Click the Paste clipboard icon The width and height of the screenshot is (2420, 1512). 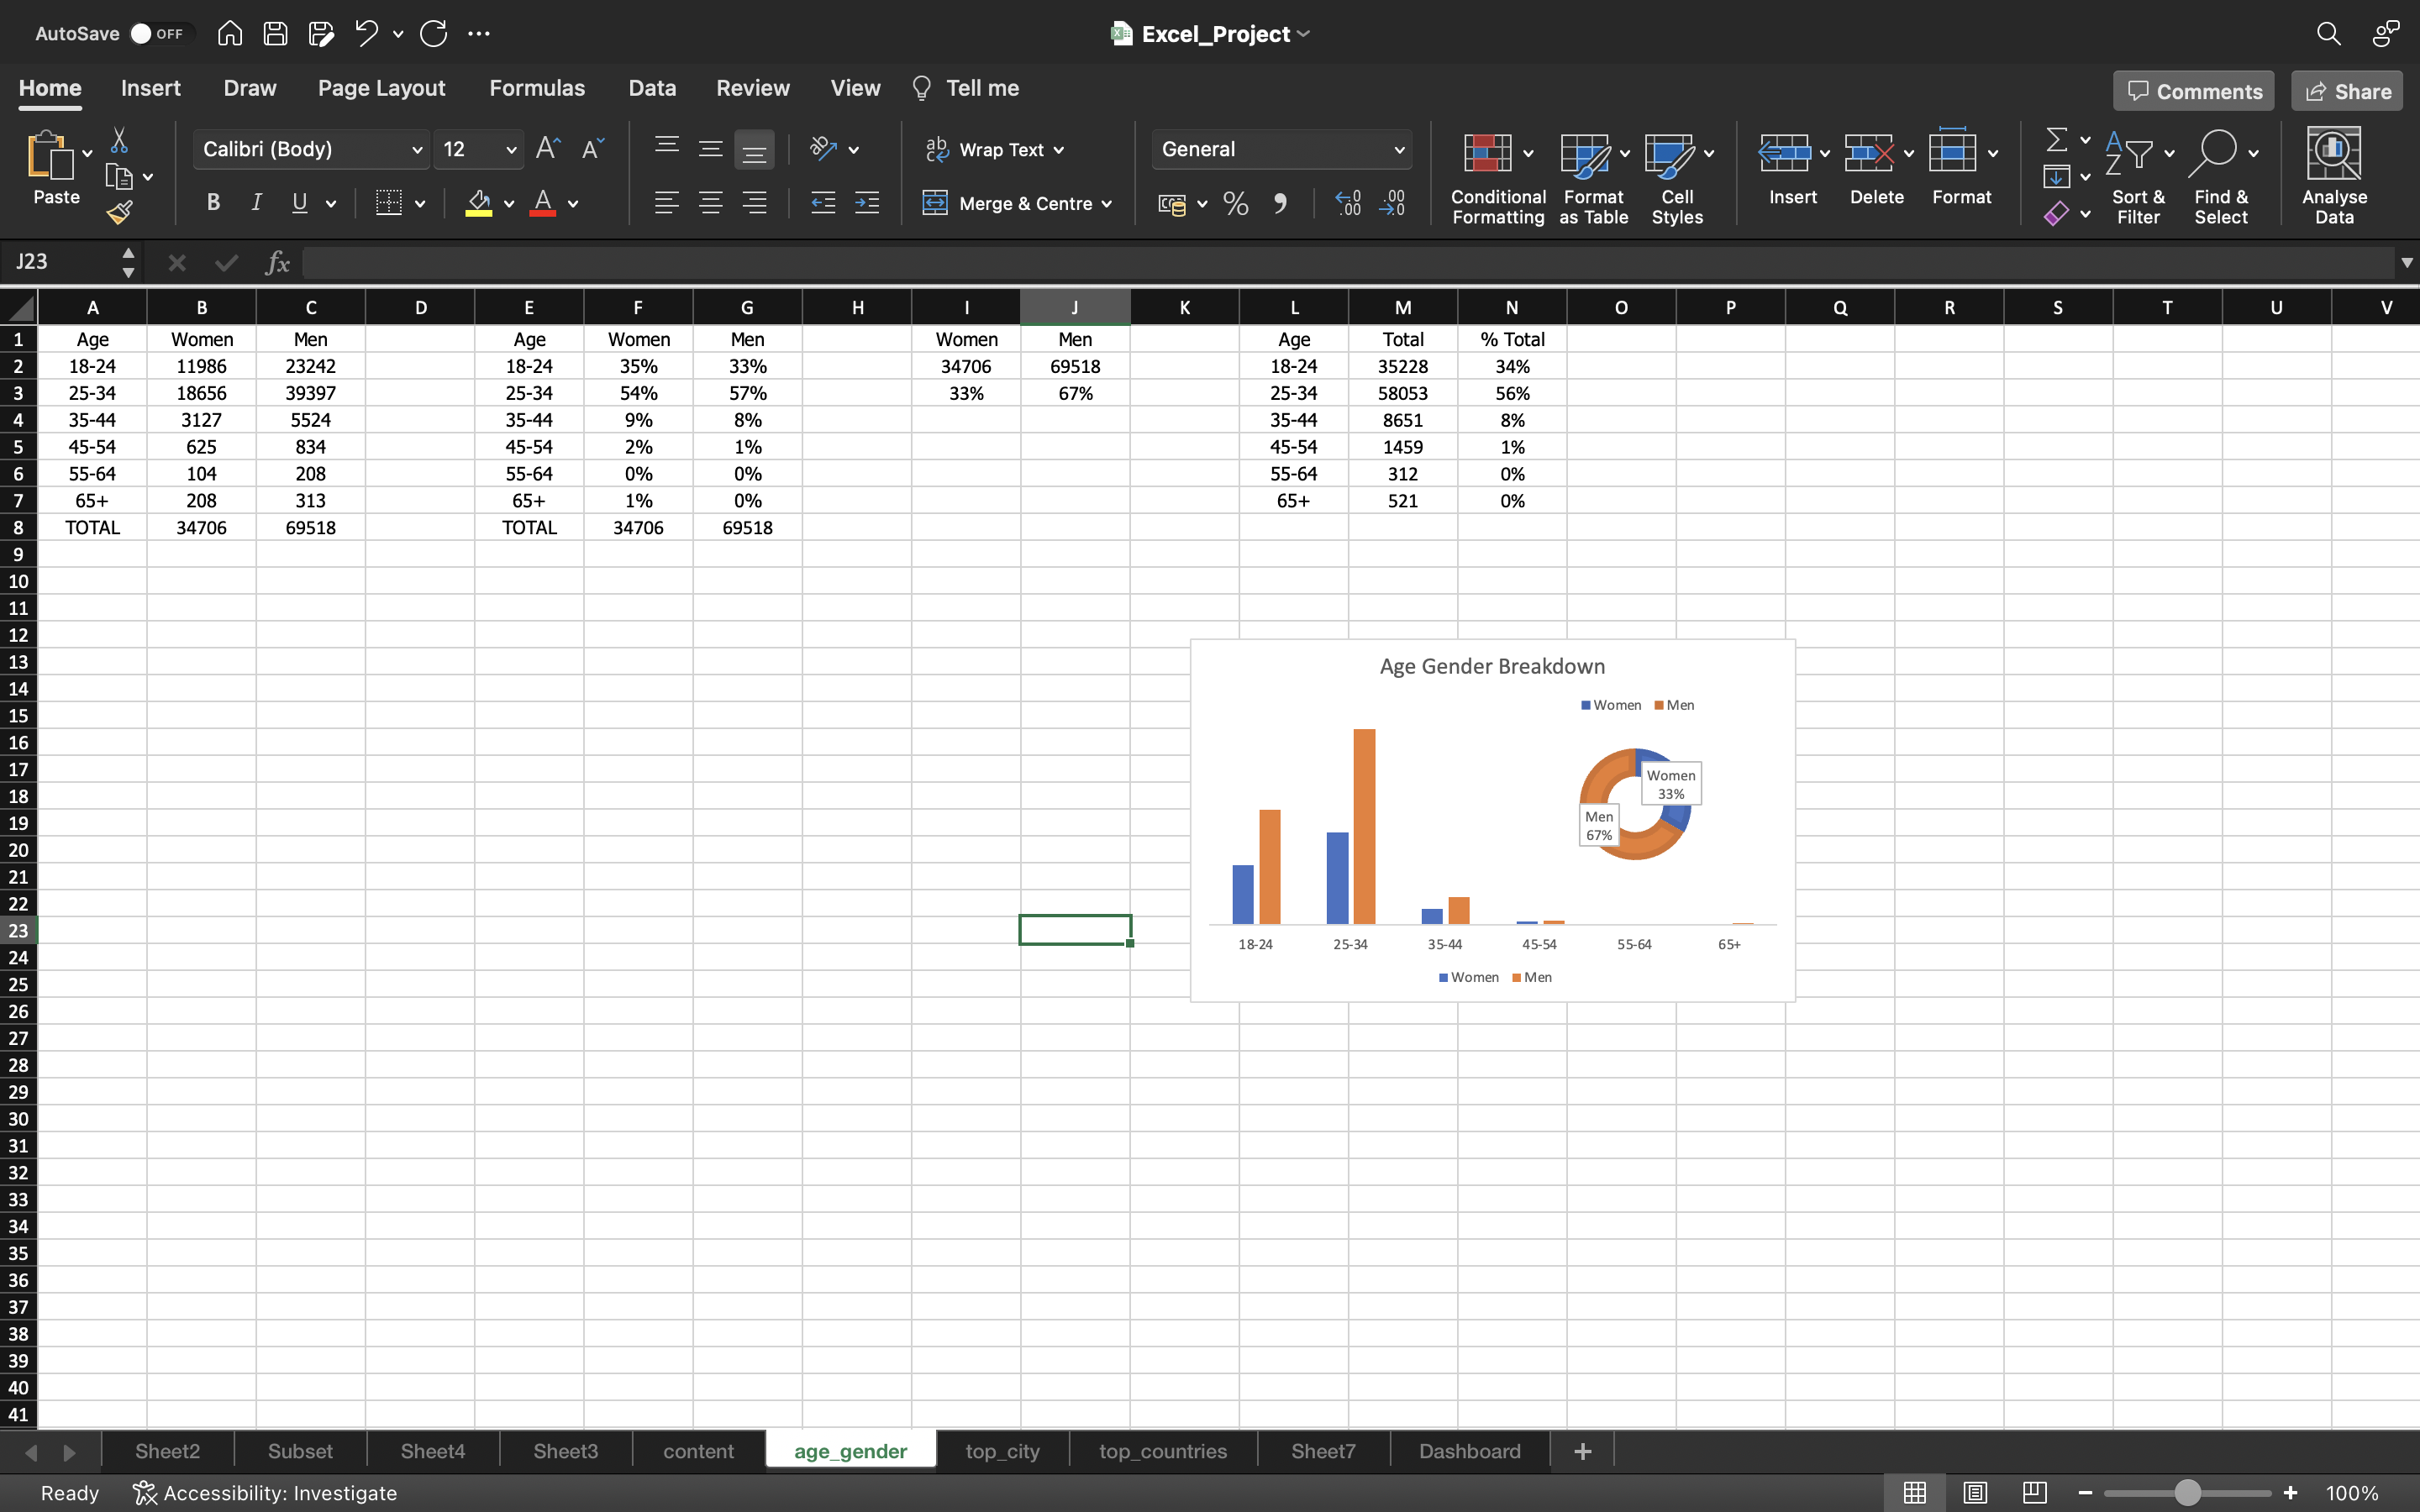click(50, 156)
